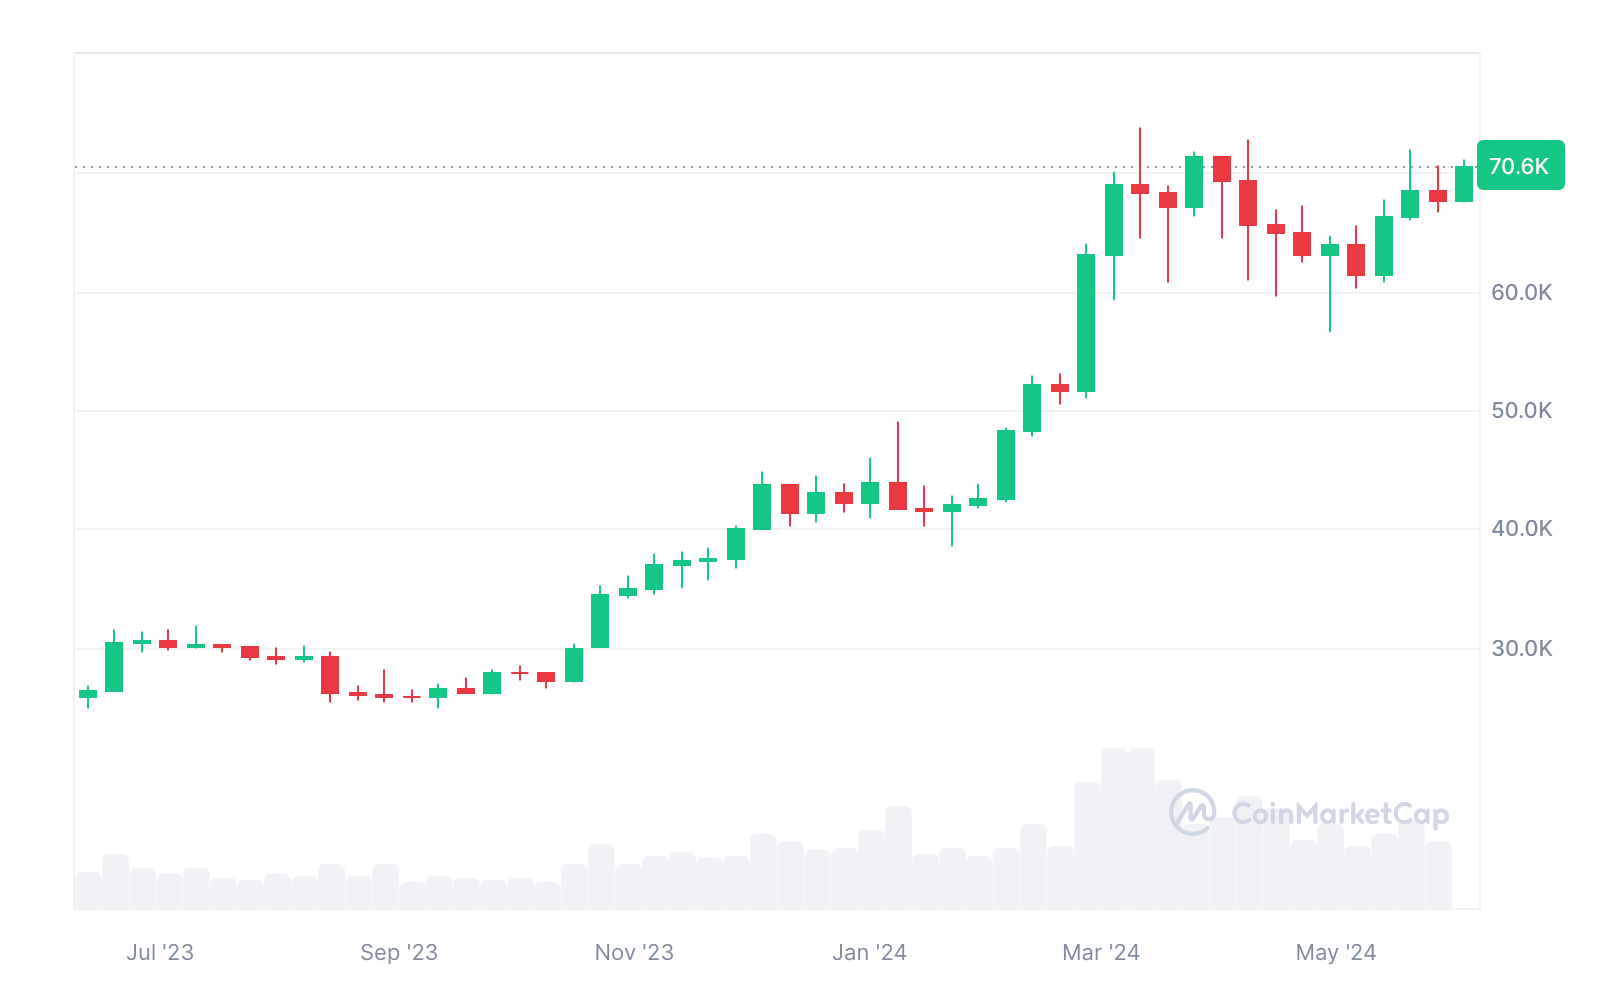Click the rightmost volume bar
This screenshot has width=1598, height=987.
click(1438, 875)
